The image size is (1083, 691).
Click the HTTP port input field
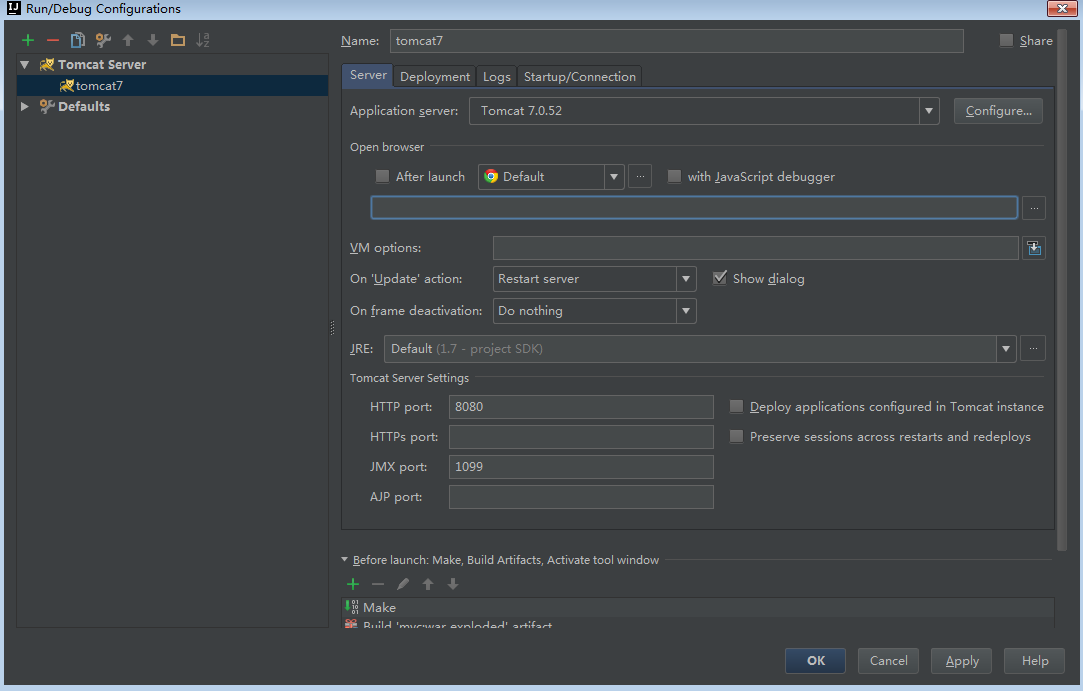(581, 407)
